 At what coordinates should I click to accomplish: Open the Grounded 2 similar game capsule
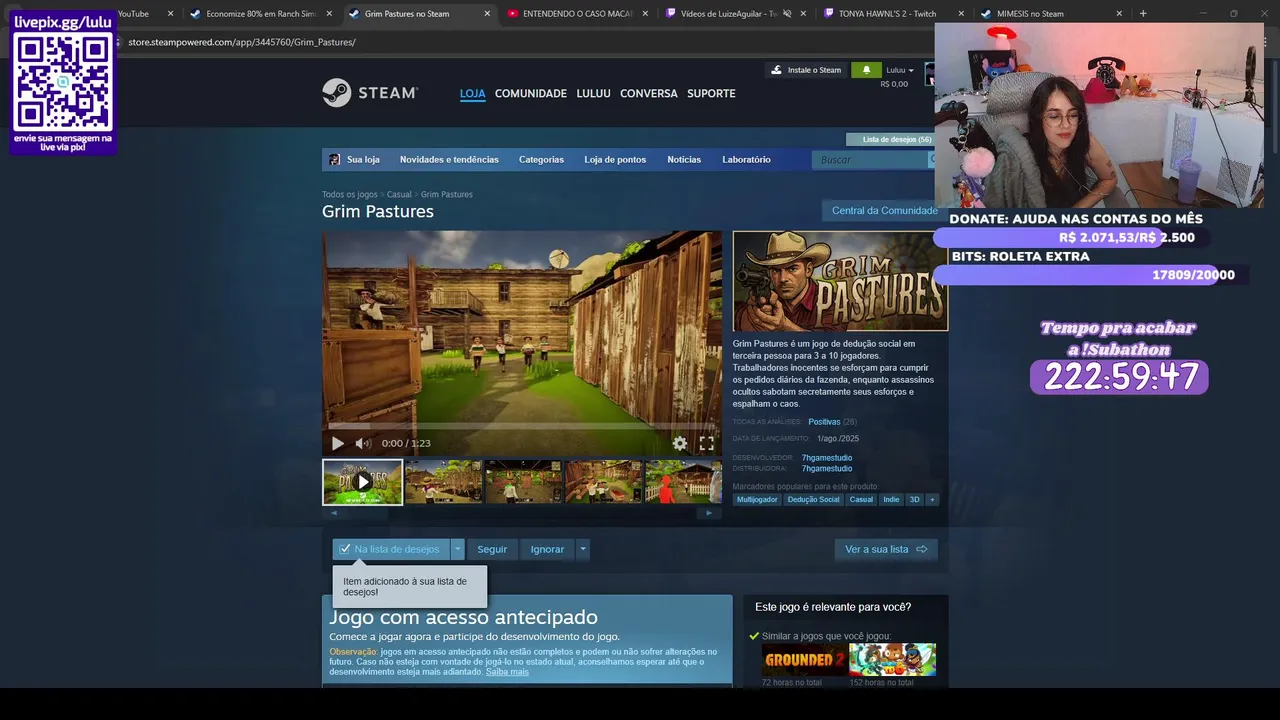click(804, 659)
